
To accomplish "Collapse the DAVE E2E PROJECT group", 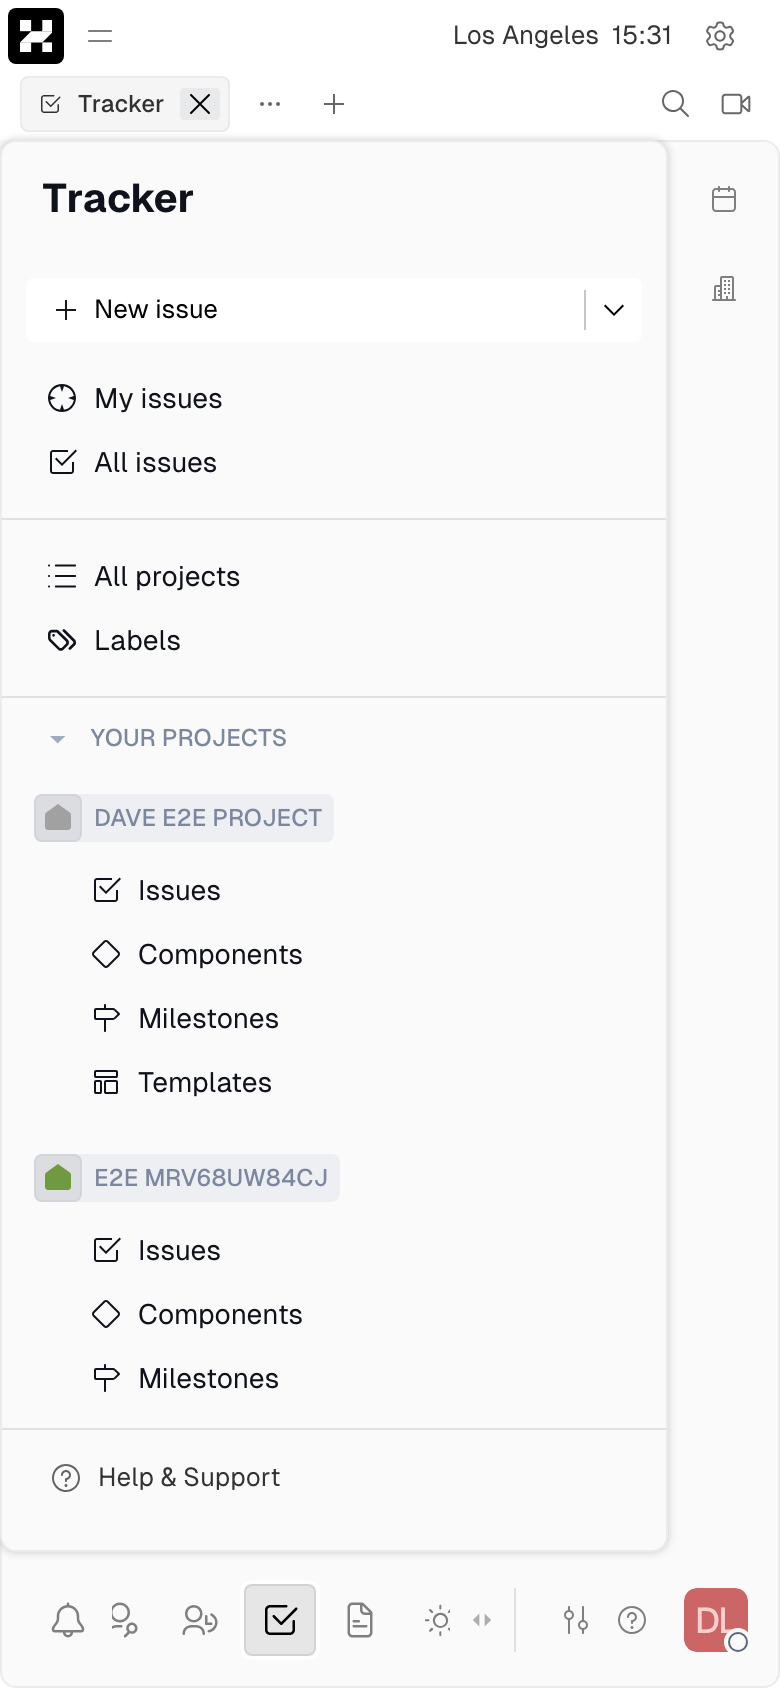I will click(208, 818).
